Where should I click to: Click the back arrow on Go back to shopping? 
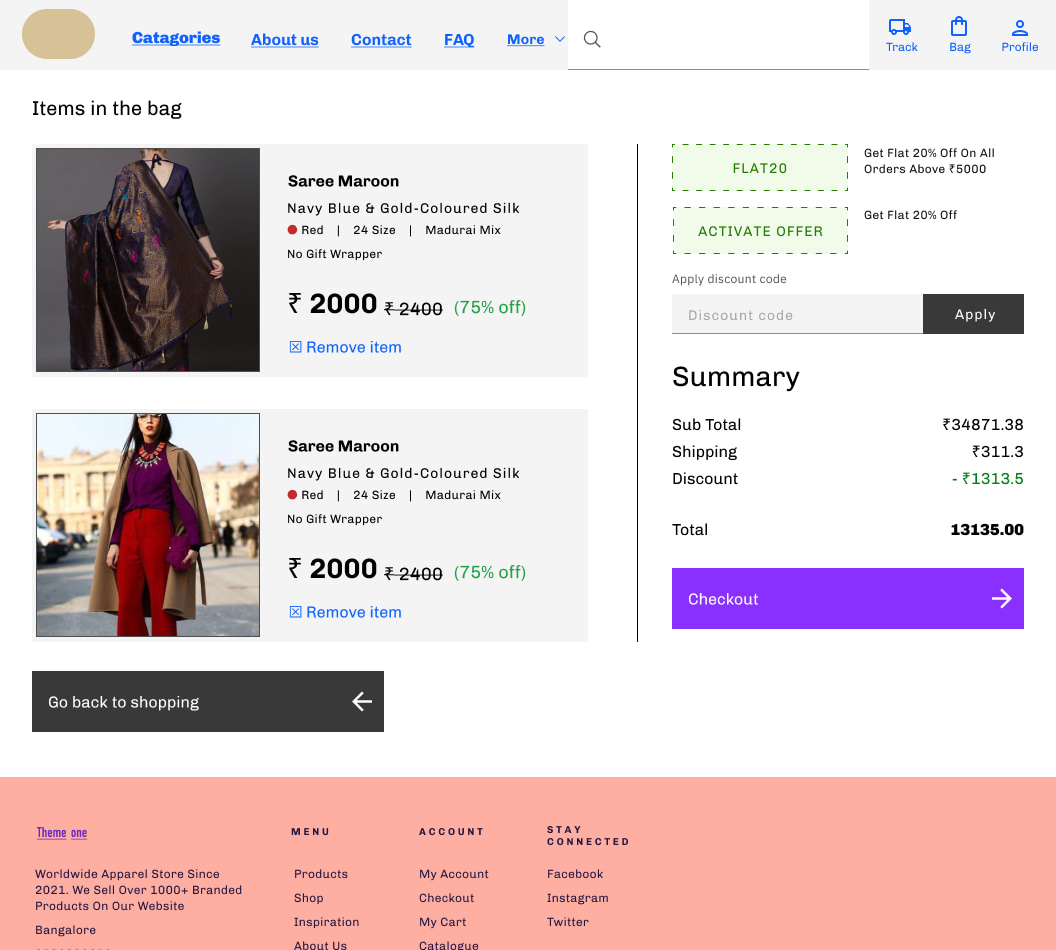(x=362, y=702)
